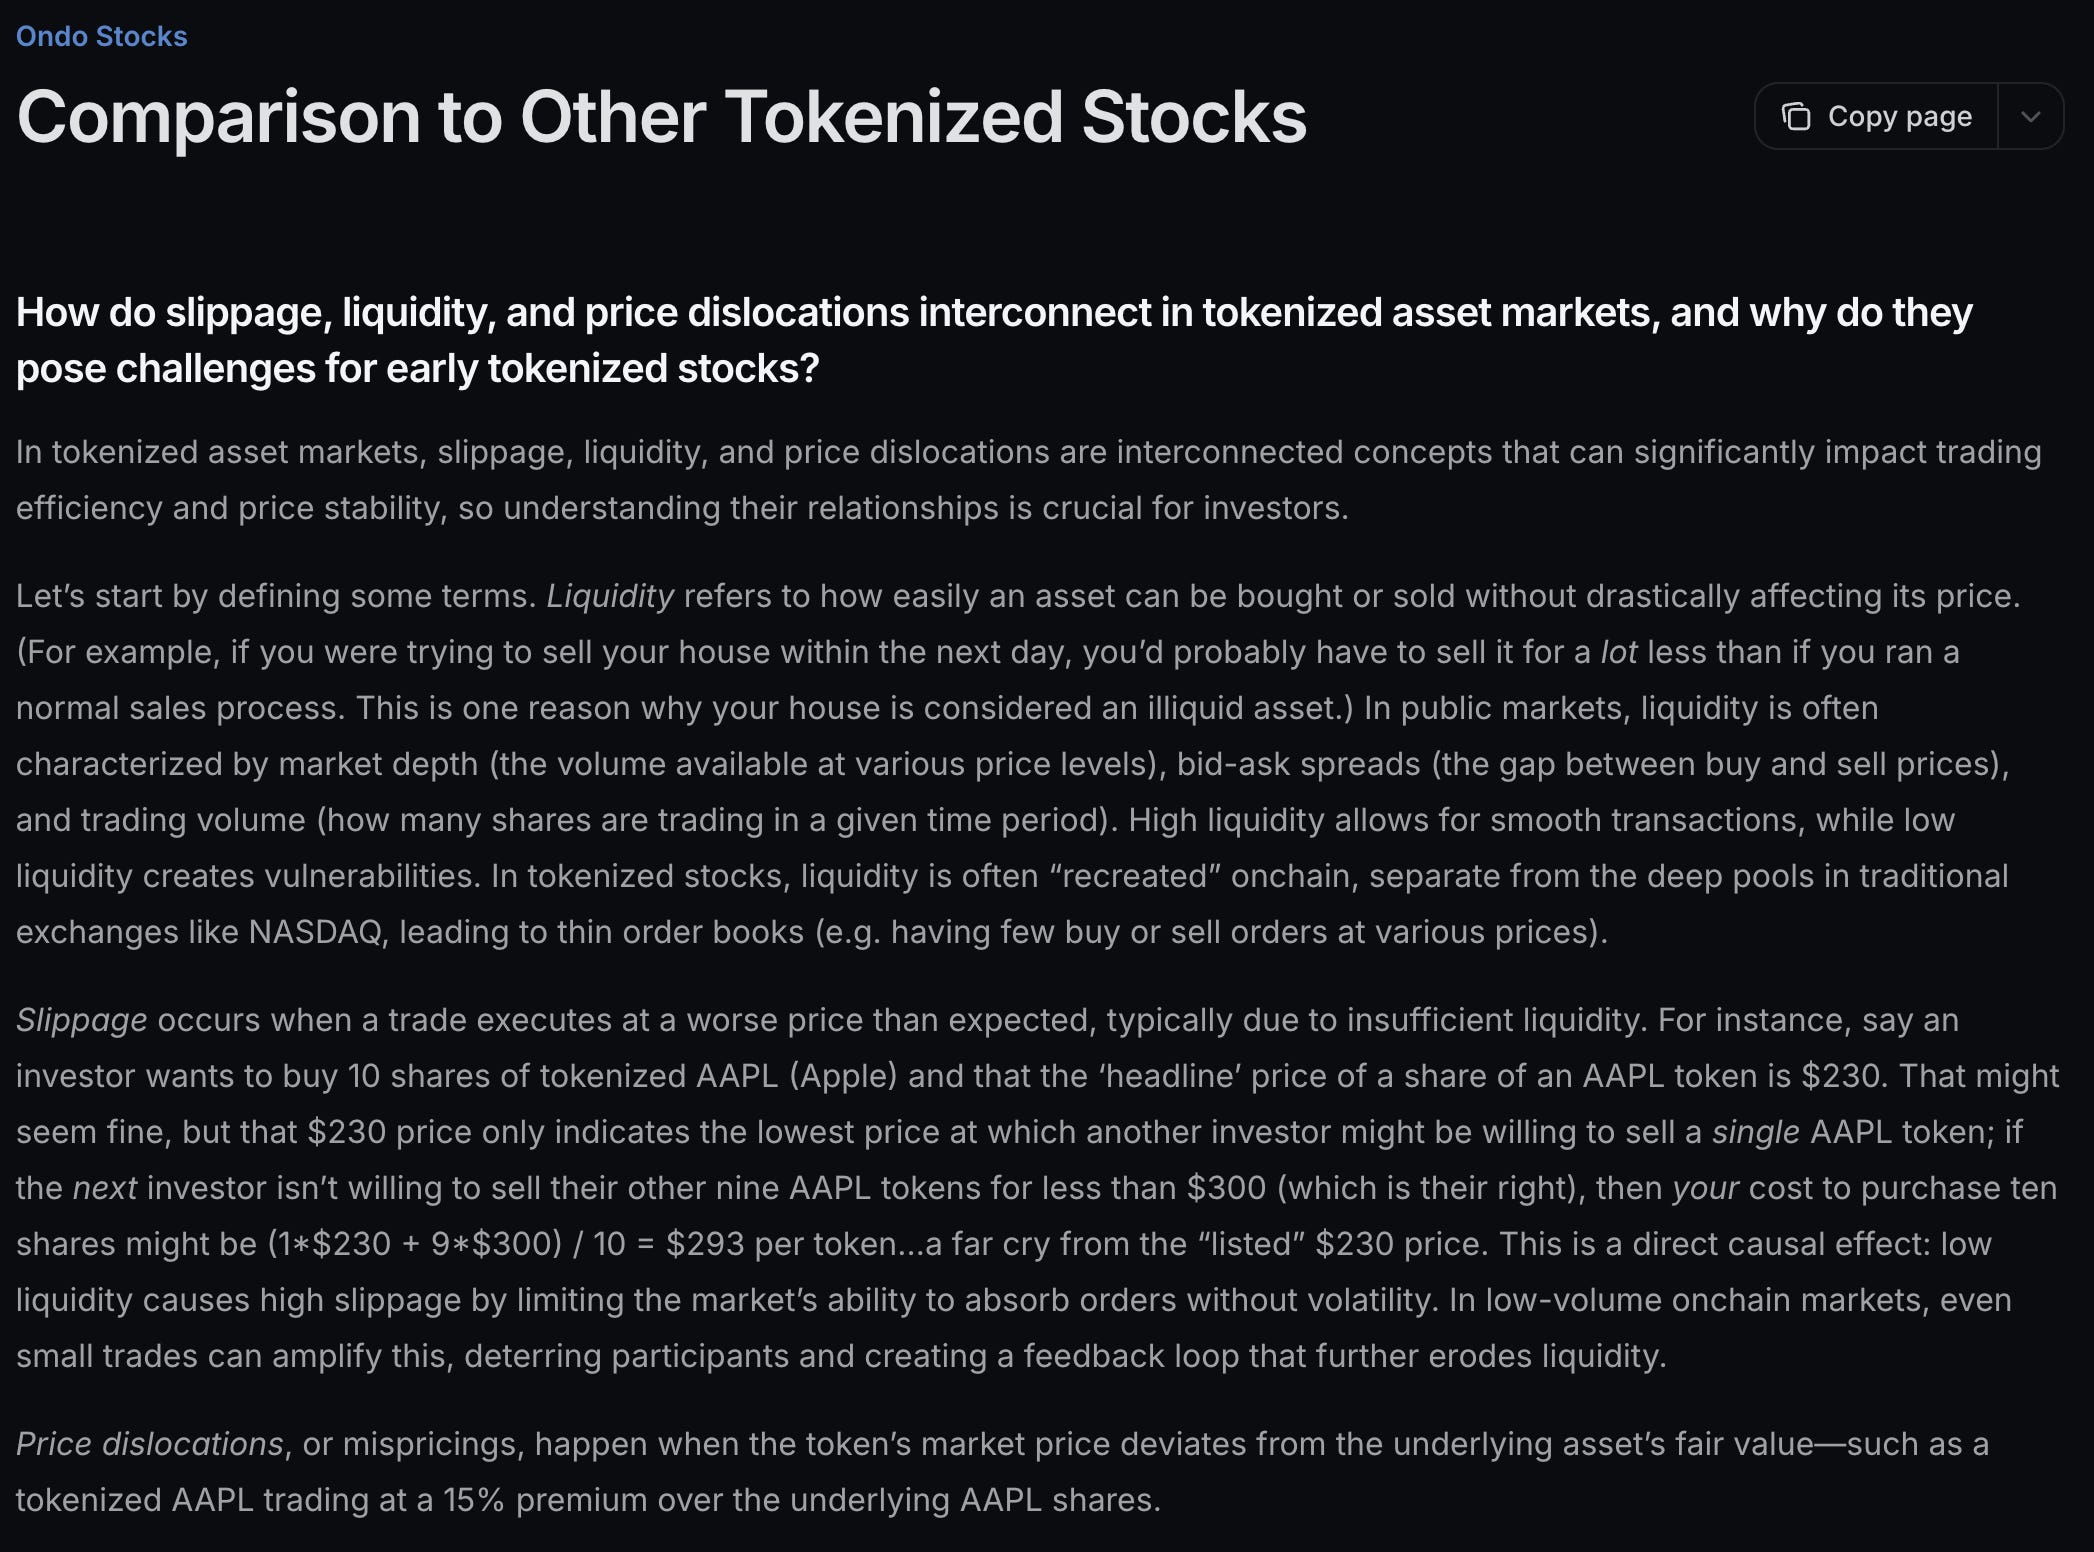Click the italic word next

coord(105,1188)
